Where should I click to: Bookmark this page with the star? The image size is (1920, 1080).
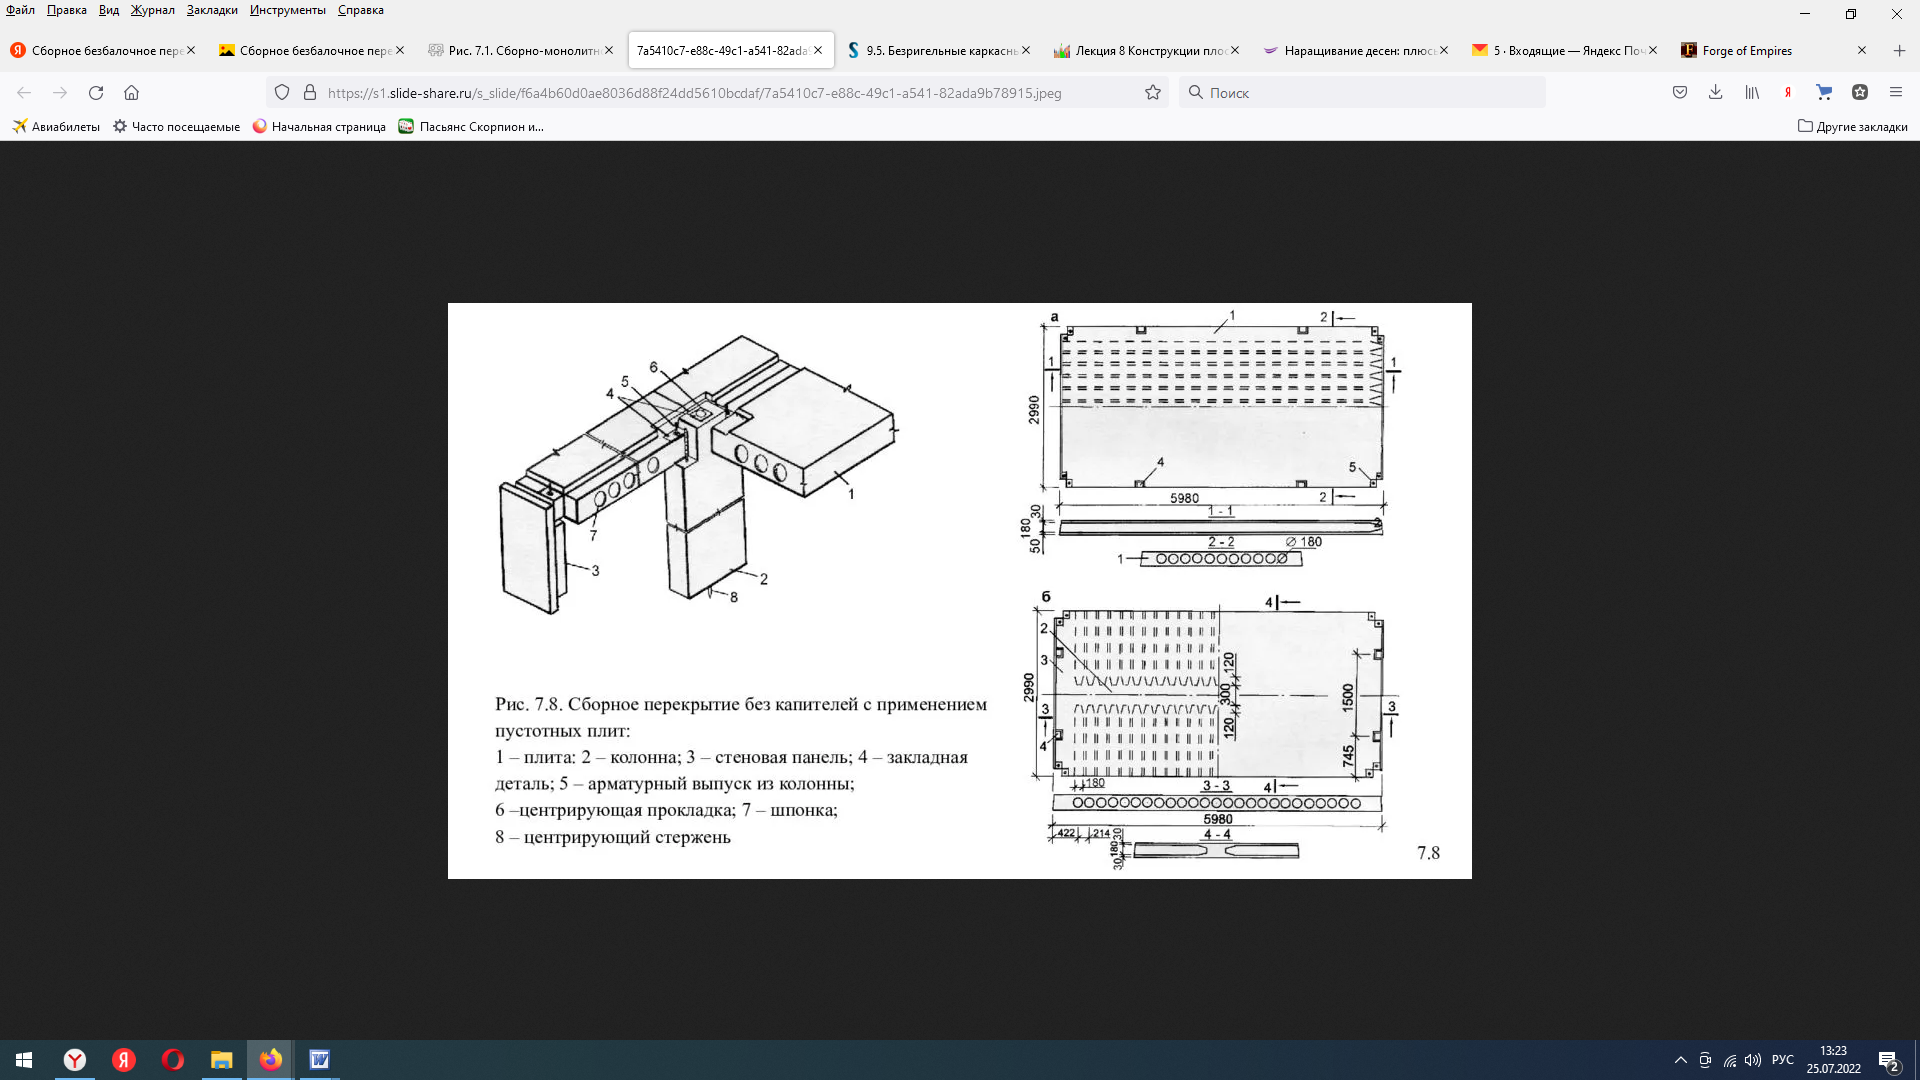click(x=1153, y=93)
